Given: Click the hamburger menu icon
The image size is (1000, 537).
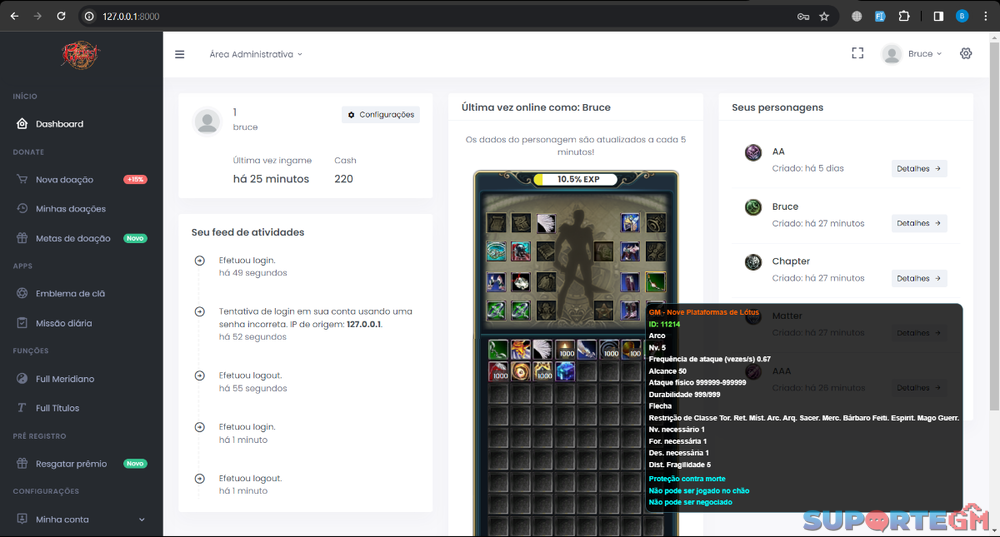Looking at the screenshot, I should point(180,54).
